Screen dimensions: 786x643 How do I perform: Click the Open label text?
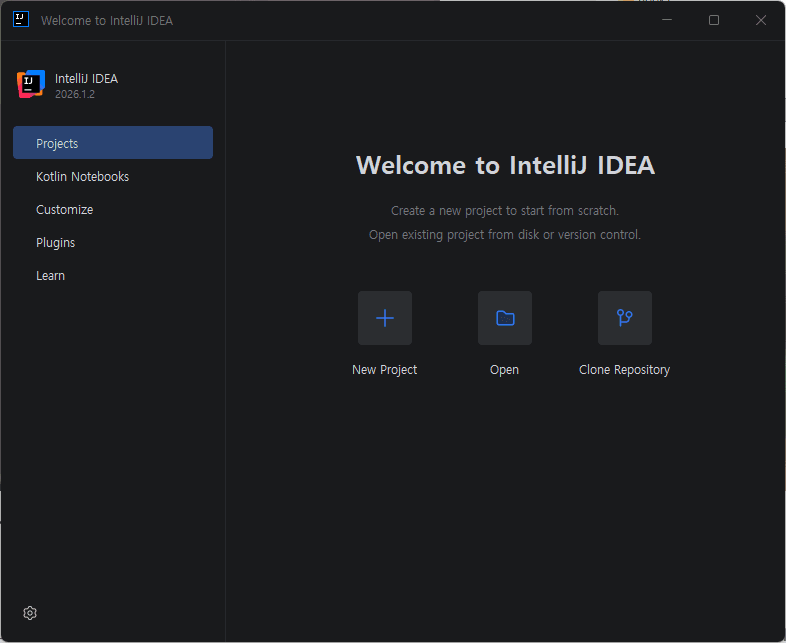(504, 370)
